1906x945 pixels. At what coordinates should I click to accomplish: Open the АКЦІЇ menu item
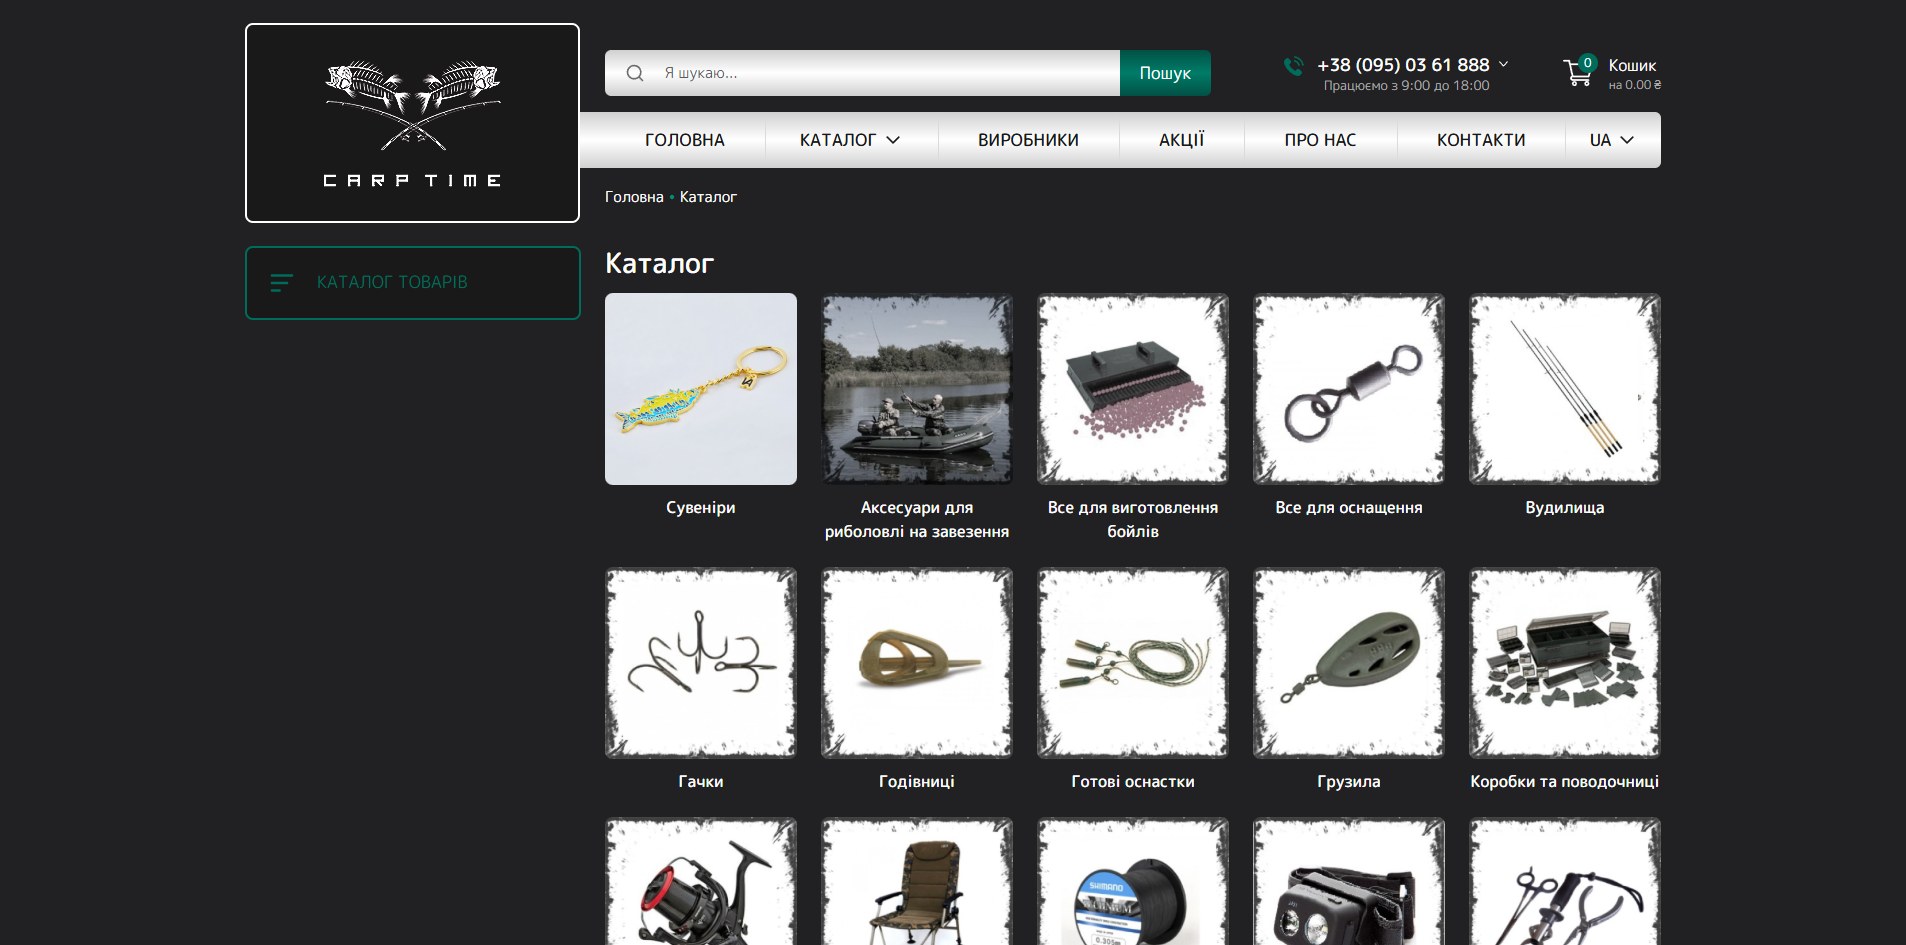point(1182,140)
